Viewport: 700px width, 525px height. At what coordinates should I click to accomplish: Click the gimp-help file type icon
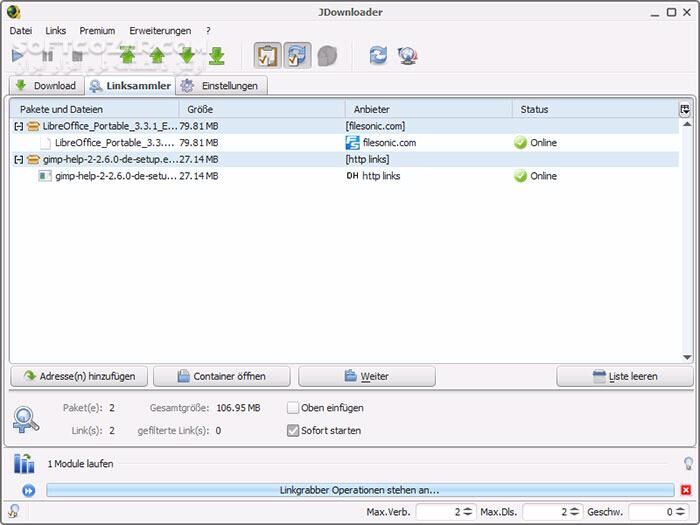tap(45, 176)
